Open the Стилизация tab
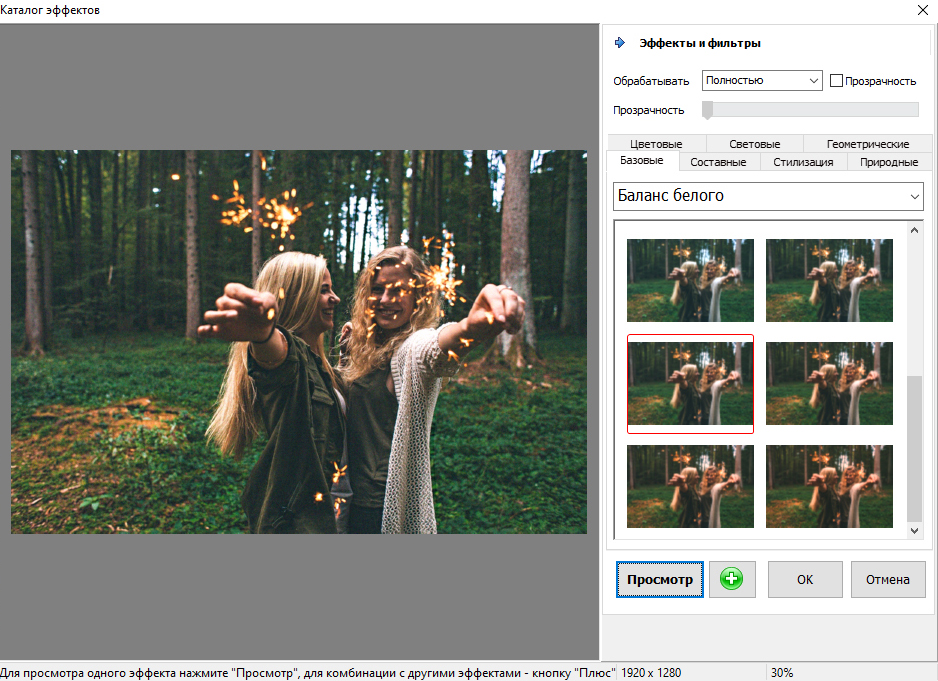 point(802,162)
